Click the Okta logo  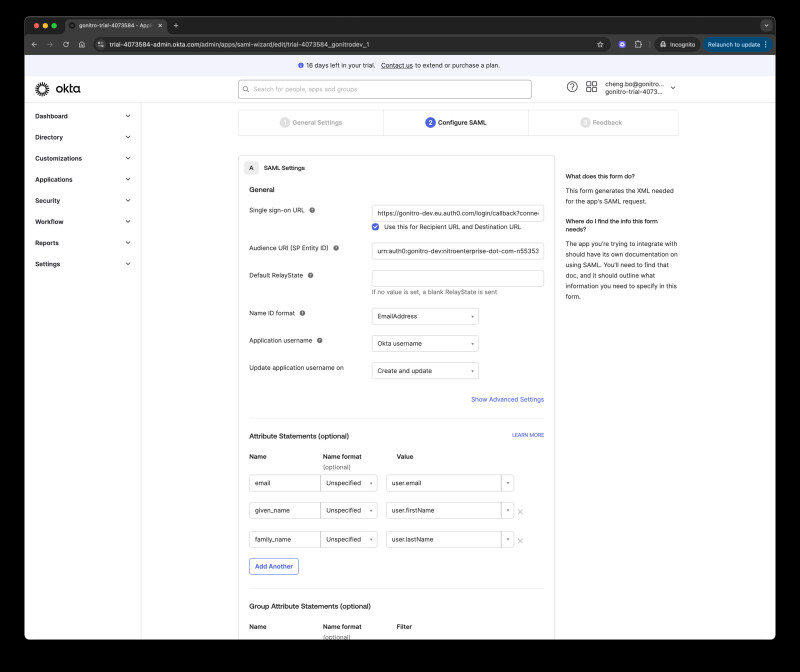click(58, 89)
